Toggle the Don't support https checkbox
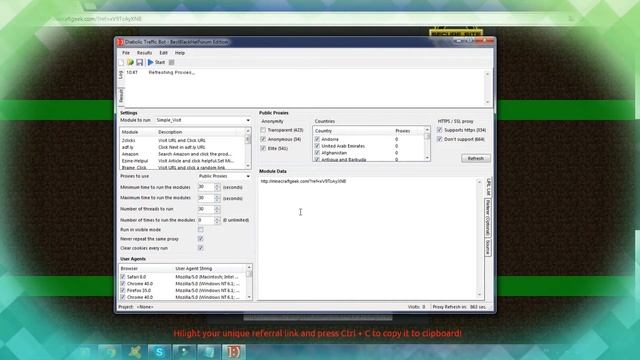This screenshot has height=360, width=640. 440,139
